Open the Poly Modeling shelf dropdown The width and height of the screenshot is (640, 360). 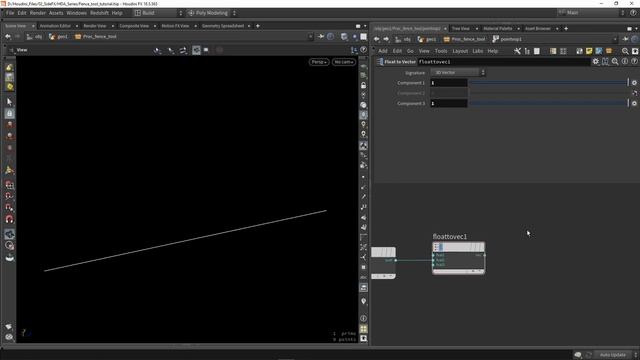(x=211, y=13)
